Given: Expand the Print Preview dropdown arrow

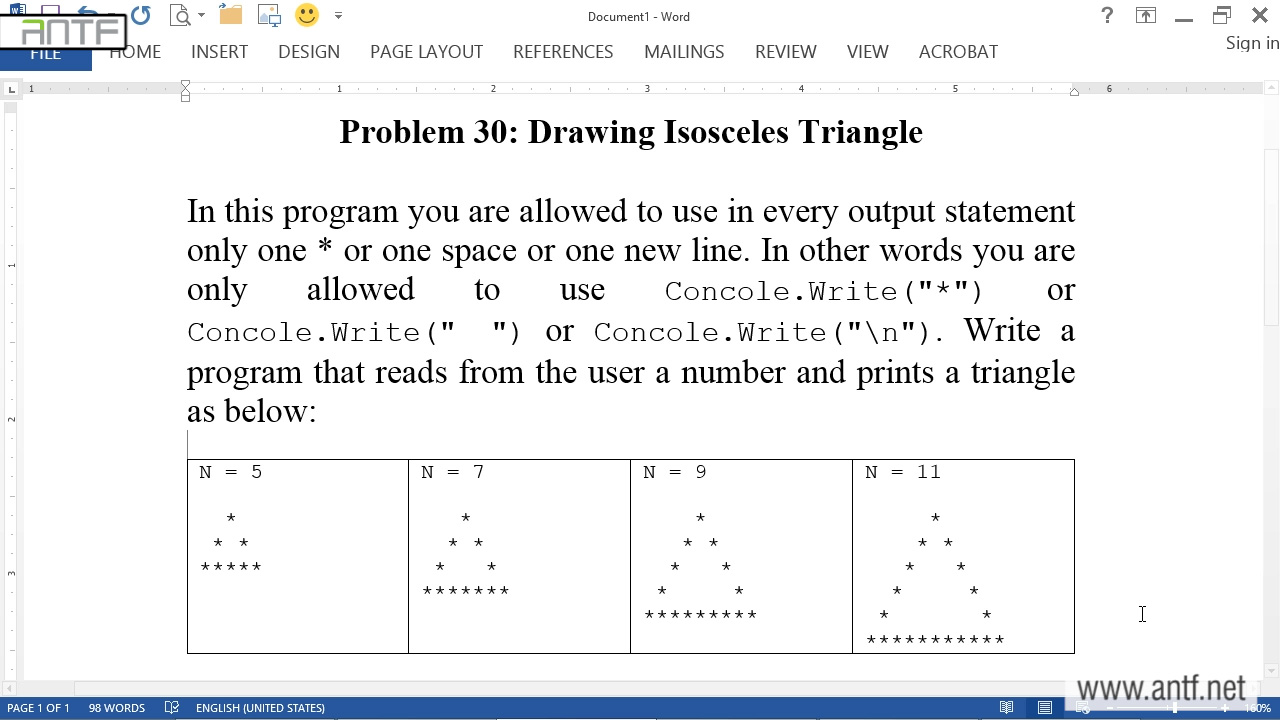Looking at the screenshot, I should coord(201,16).
